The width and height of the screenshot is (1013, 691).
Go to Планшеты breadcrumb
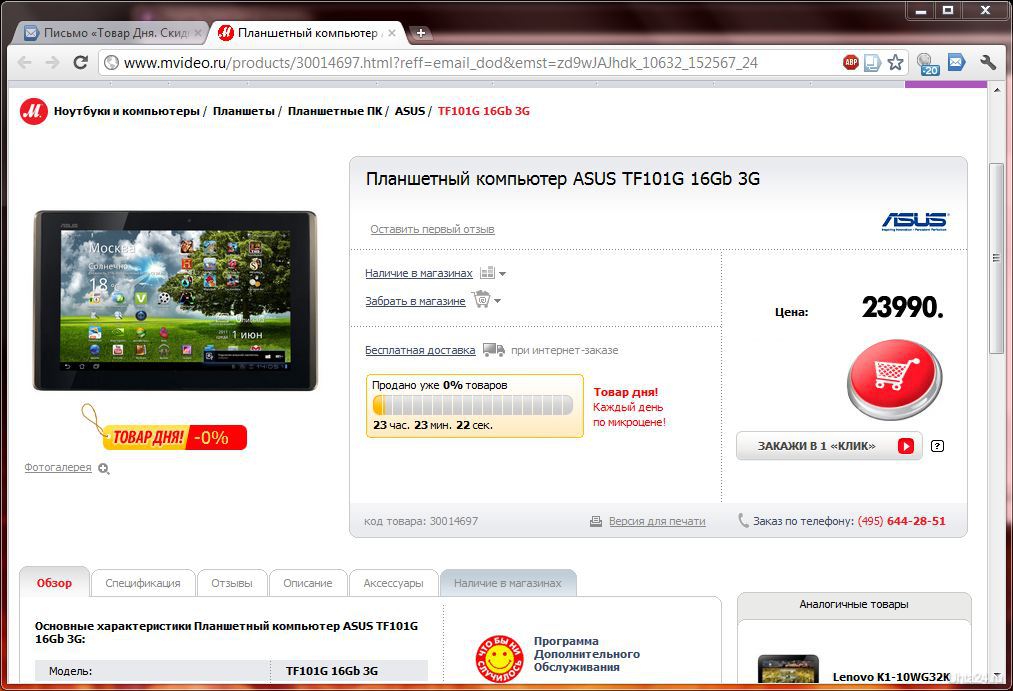[x=244, y=111]
